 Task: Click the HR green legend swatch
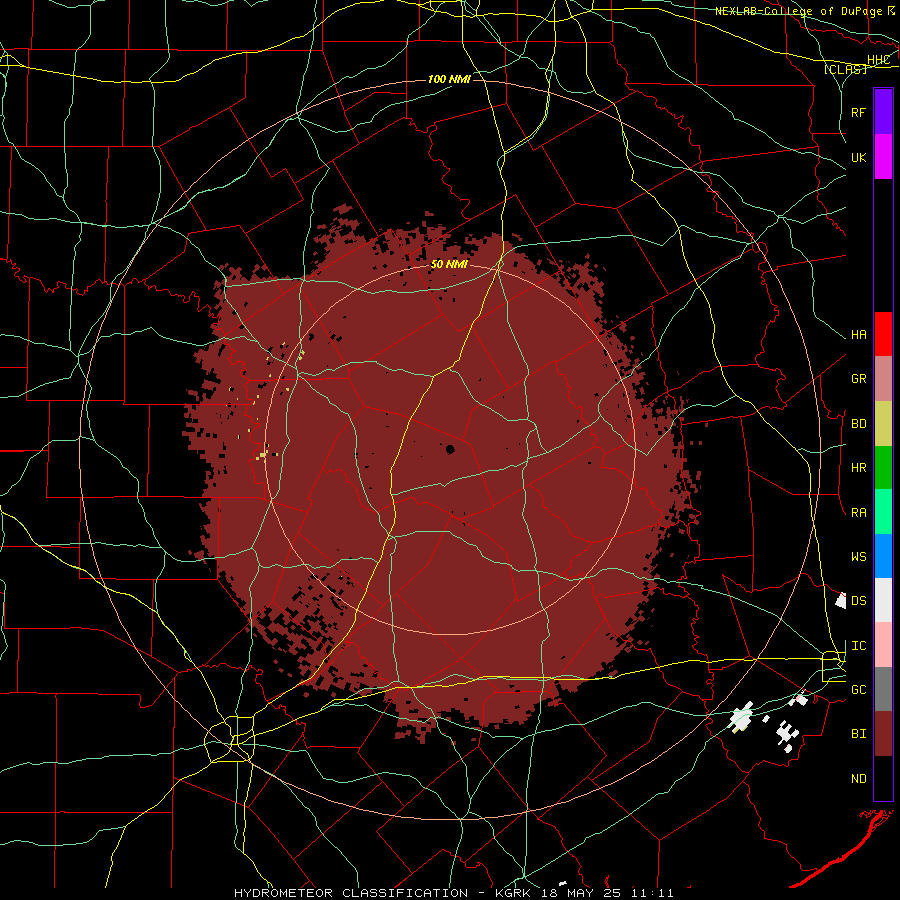(883, 468)
